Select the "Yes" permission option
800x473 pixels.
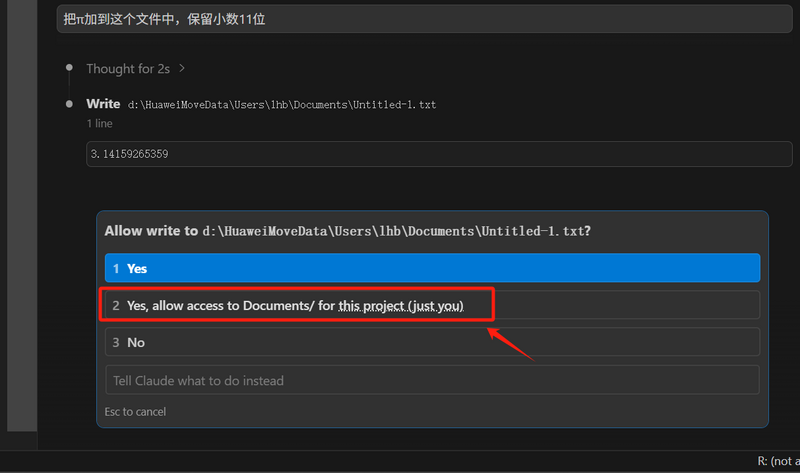[432, 268]
